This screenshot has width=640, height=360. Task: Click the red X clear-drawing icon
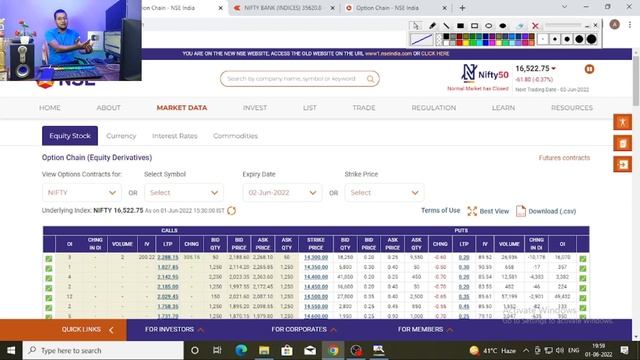pos(536,26)
